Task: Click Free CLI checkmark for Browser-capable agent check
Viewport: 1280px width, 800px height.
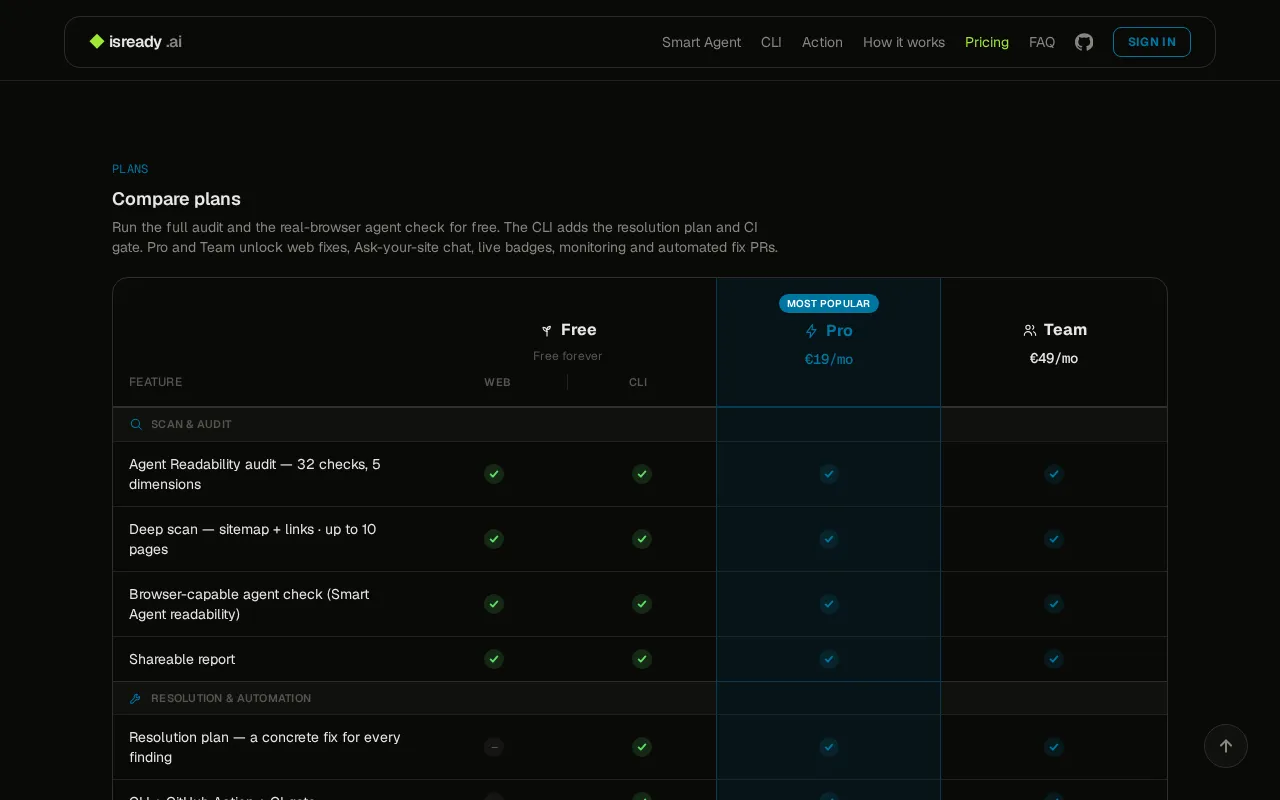Action: 642,604
